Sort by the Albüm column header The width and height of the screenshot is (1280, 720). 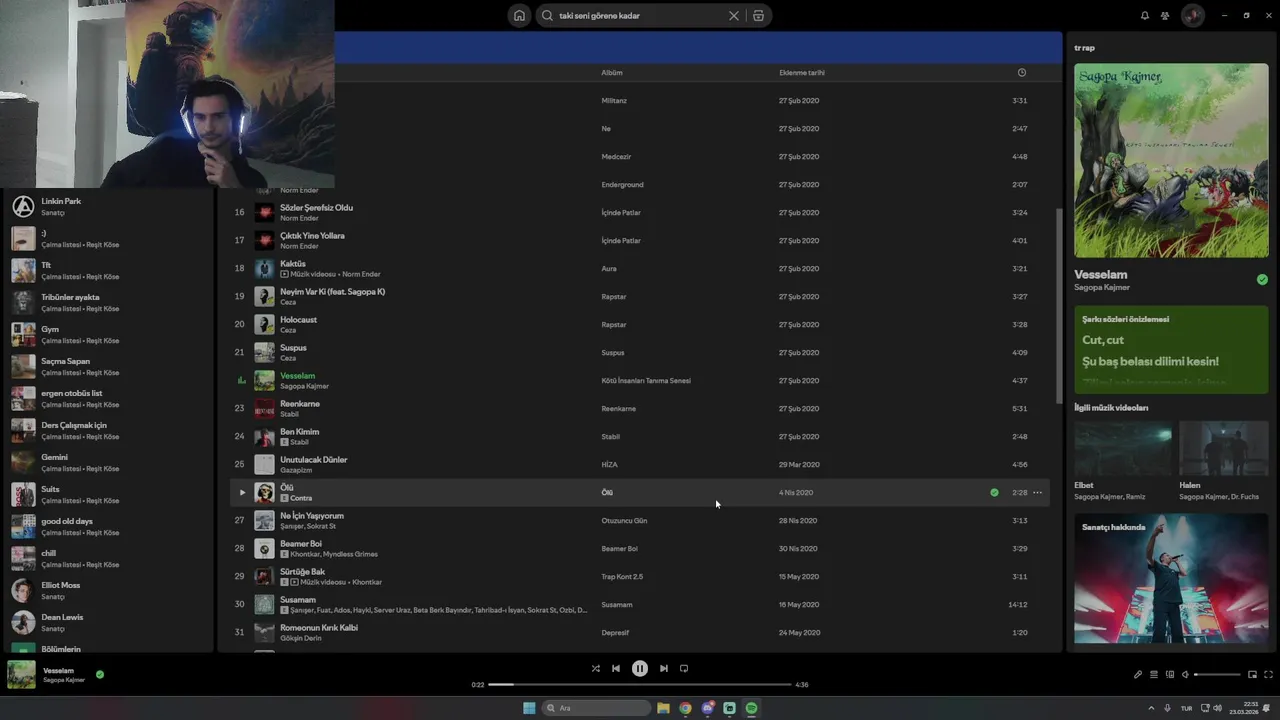(612, 72)
